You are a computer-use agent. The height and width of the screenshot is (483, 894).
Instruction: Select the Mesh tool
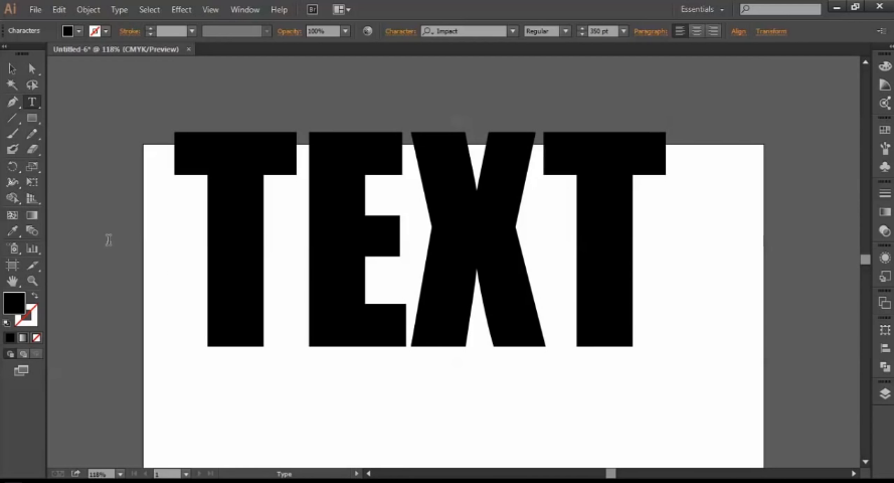(12, 215)
